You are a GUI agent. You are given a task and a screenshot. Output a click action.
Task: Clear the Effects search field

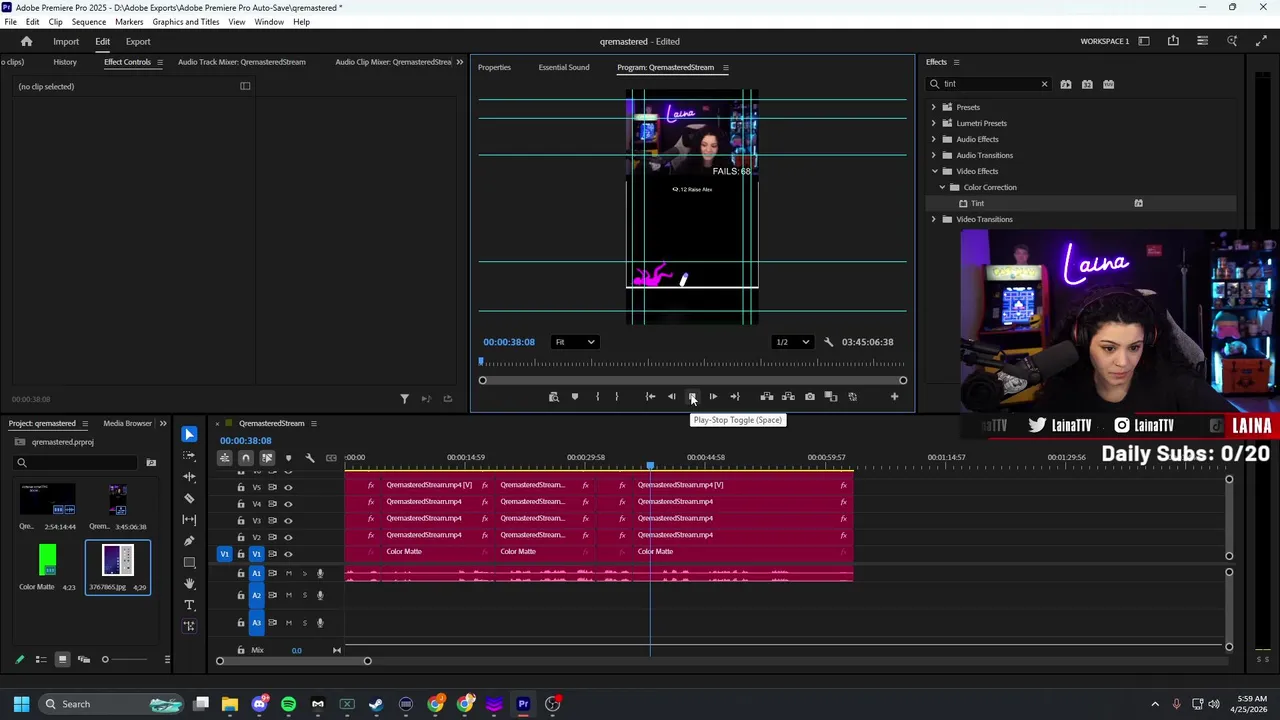point(1044,84)
